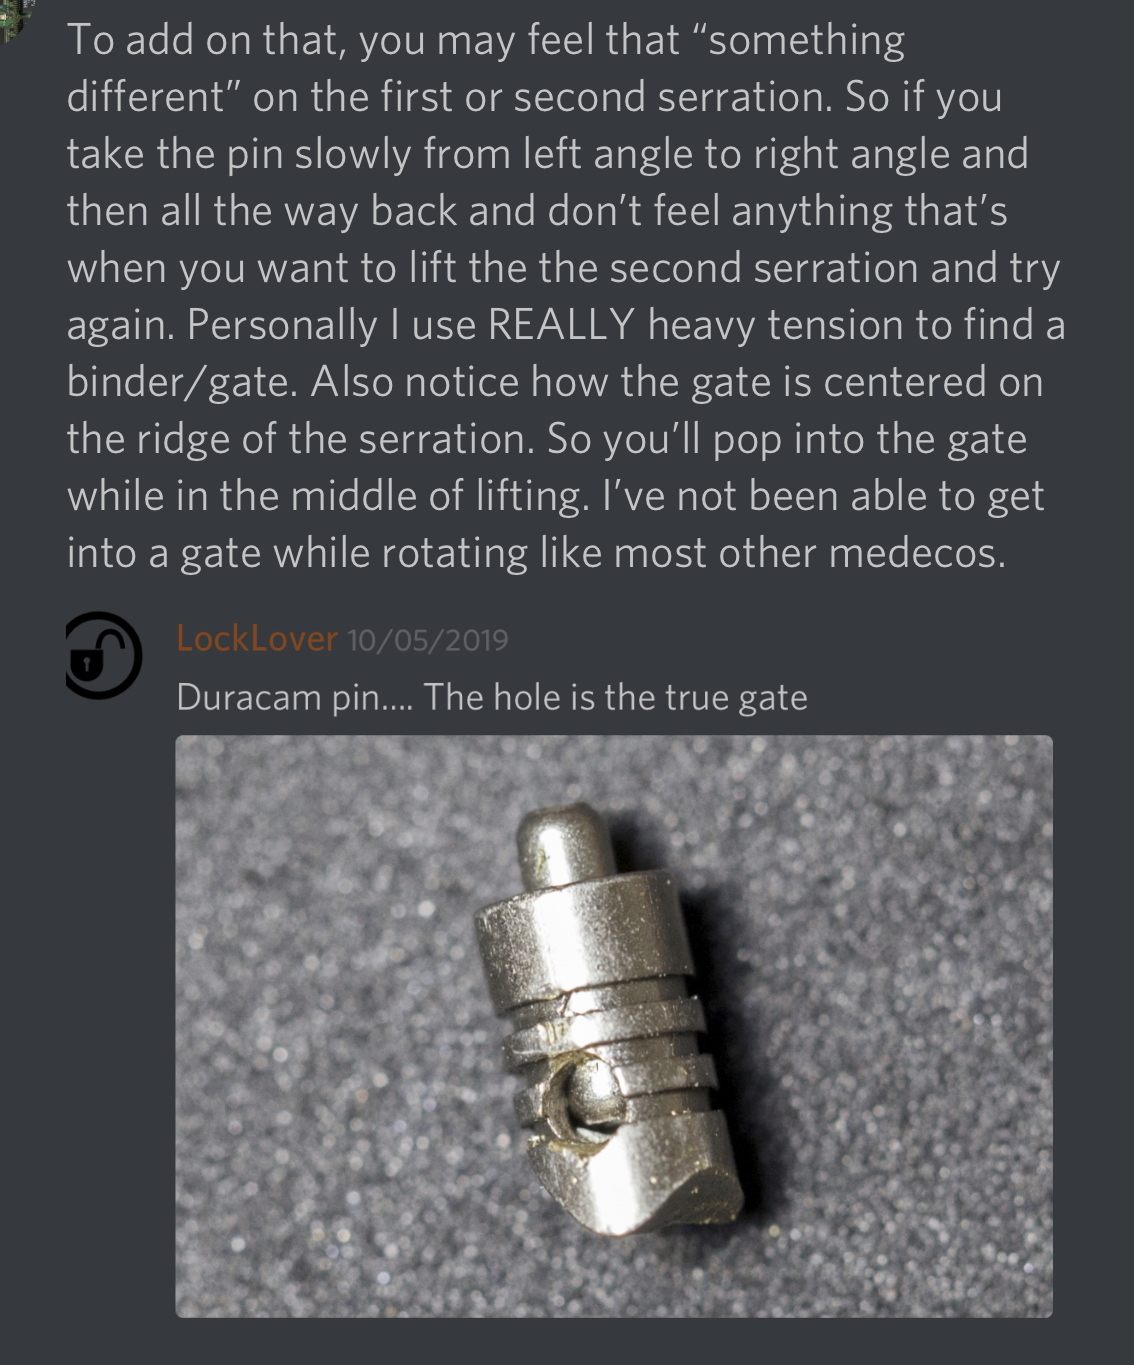Screen dimensions: 1134x1365
Task: Click the "binder/gate." text in message
Action: 182,382
